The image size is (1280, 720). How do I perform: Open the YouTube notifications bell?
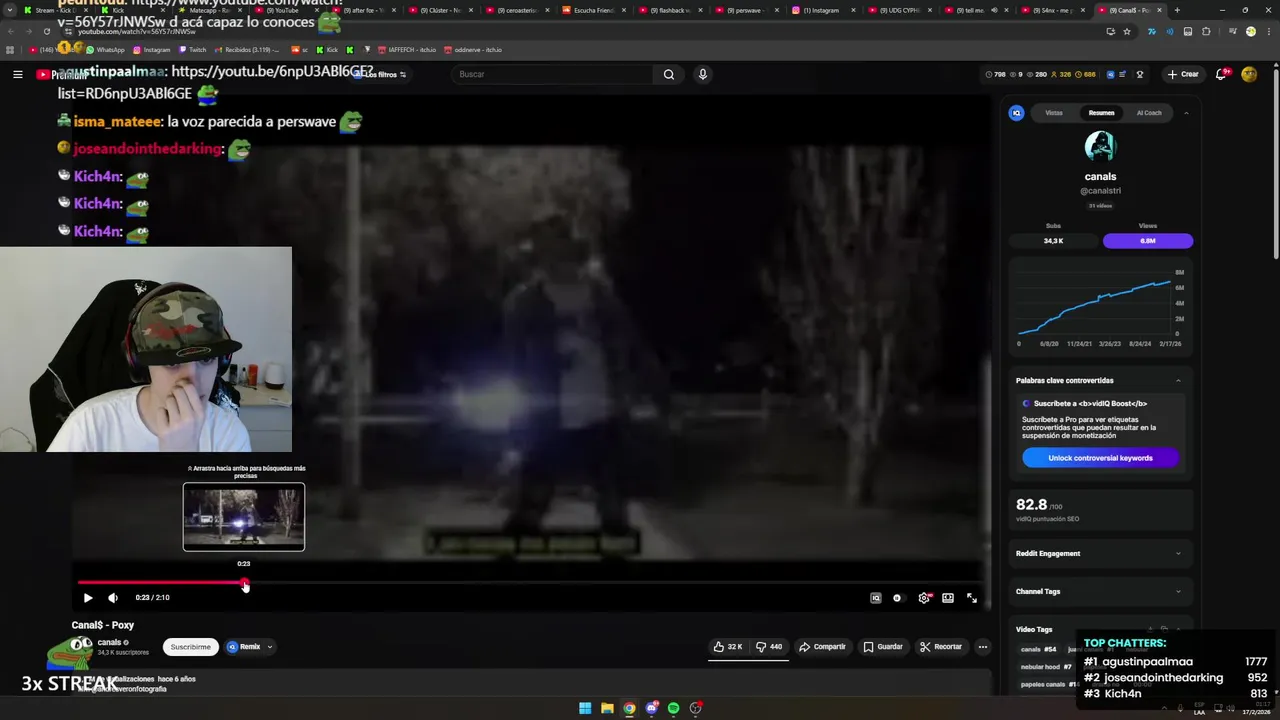[1221, 74]
